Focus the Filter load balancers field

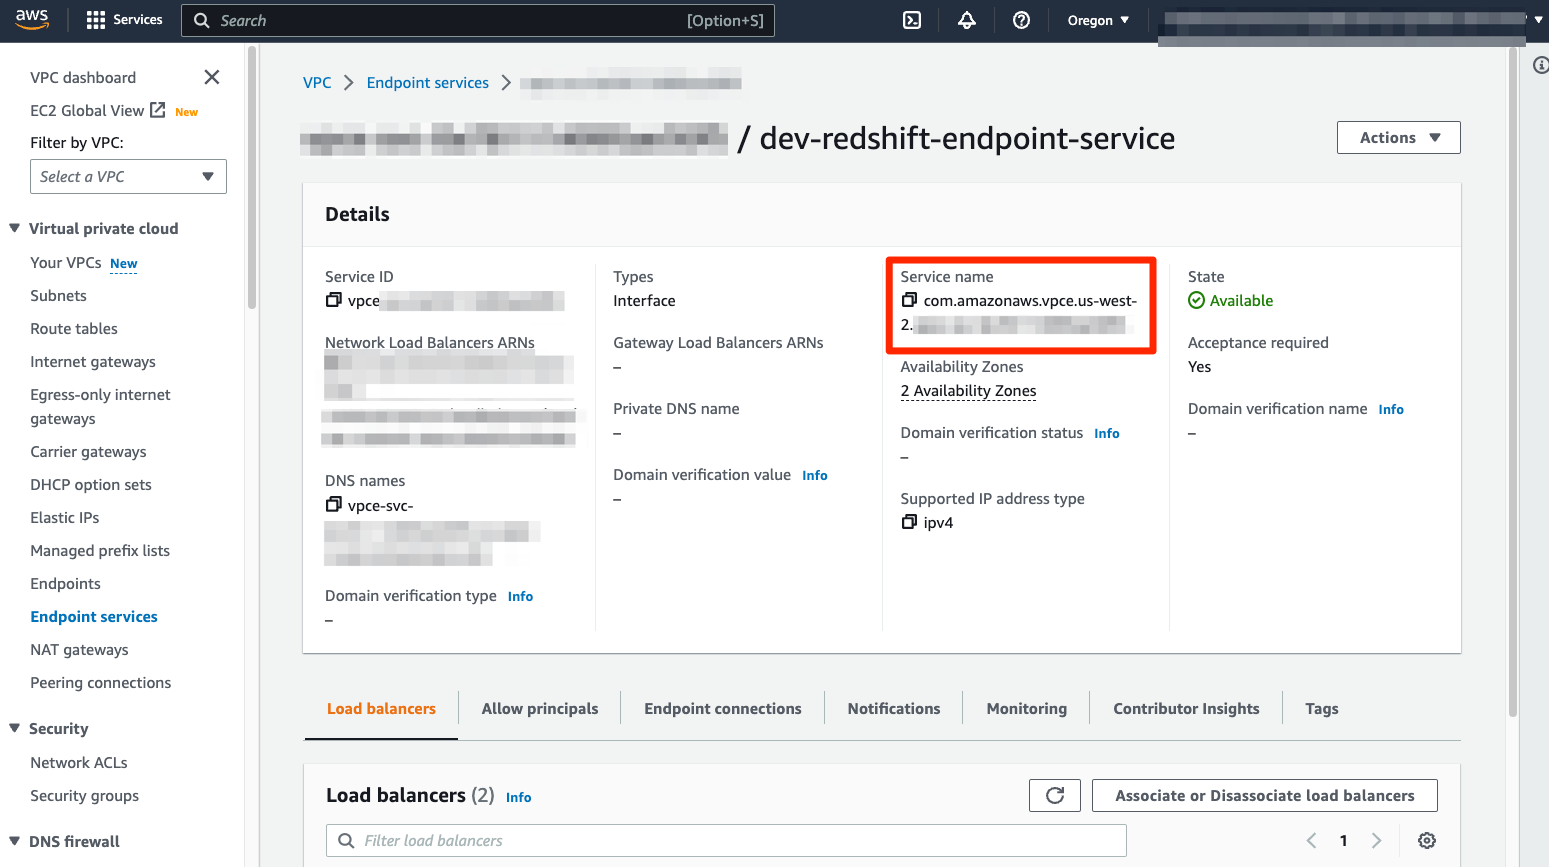(x=726, y=840)
